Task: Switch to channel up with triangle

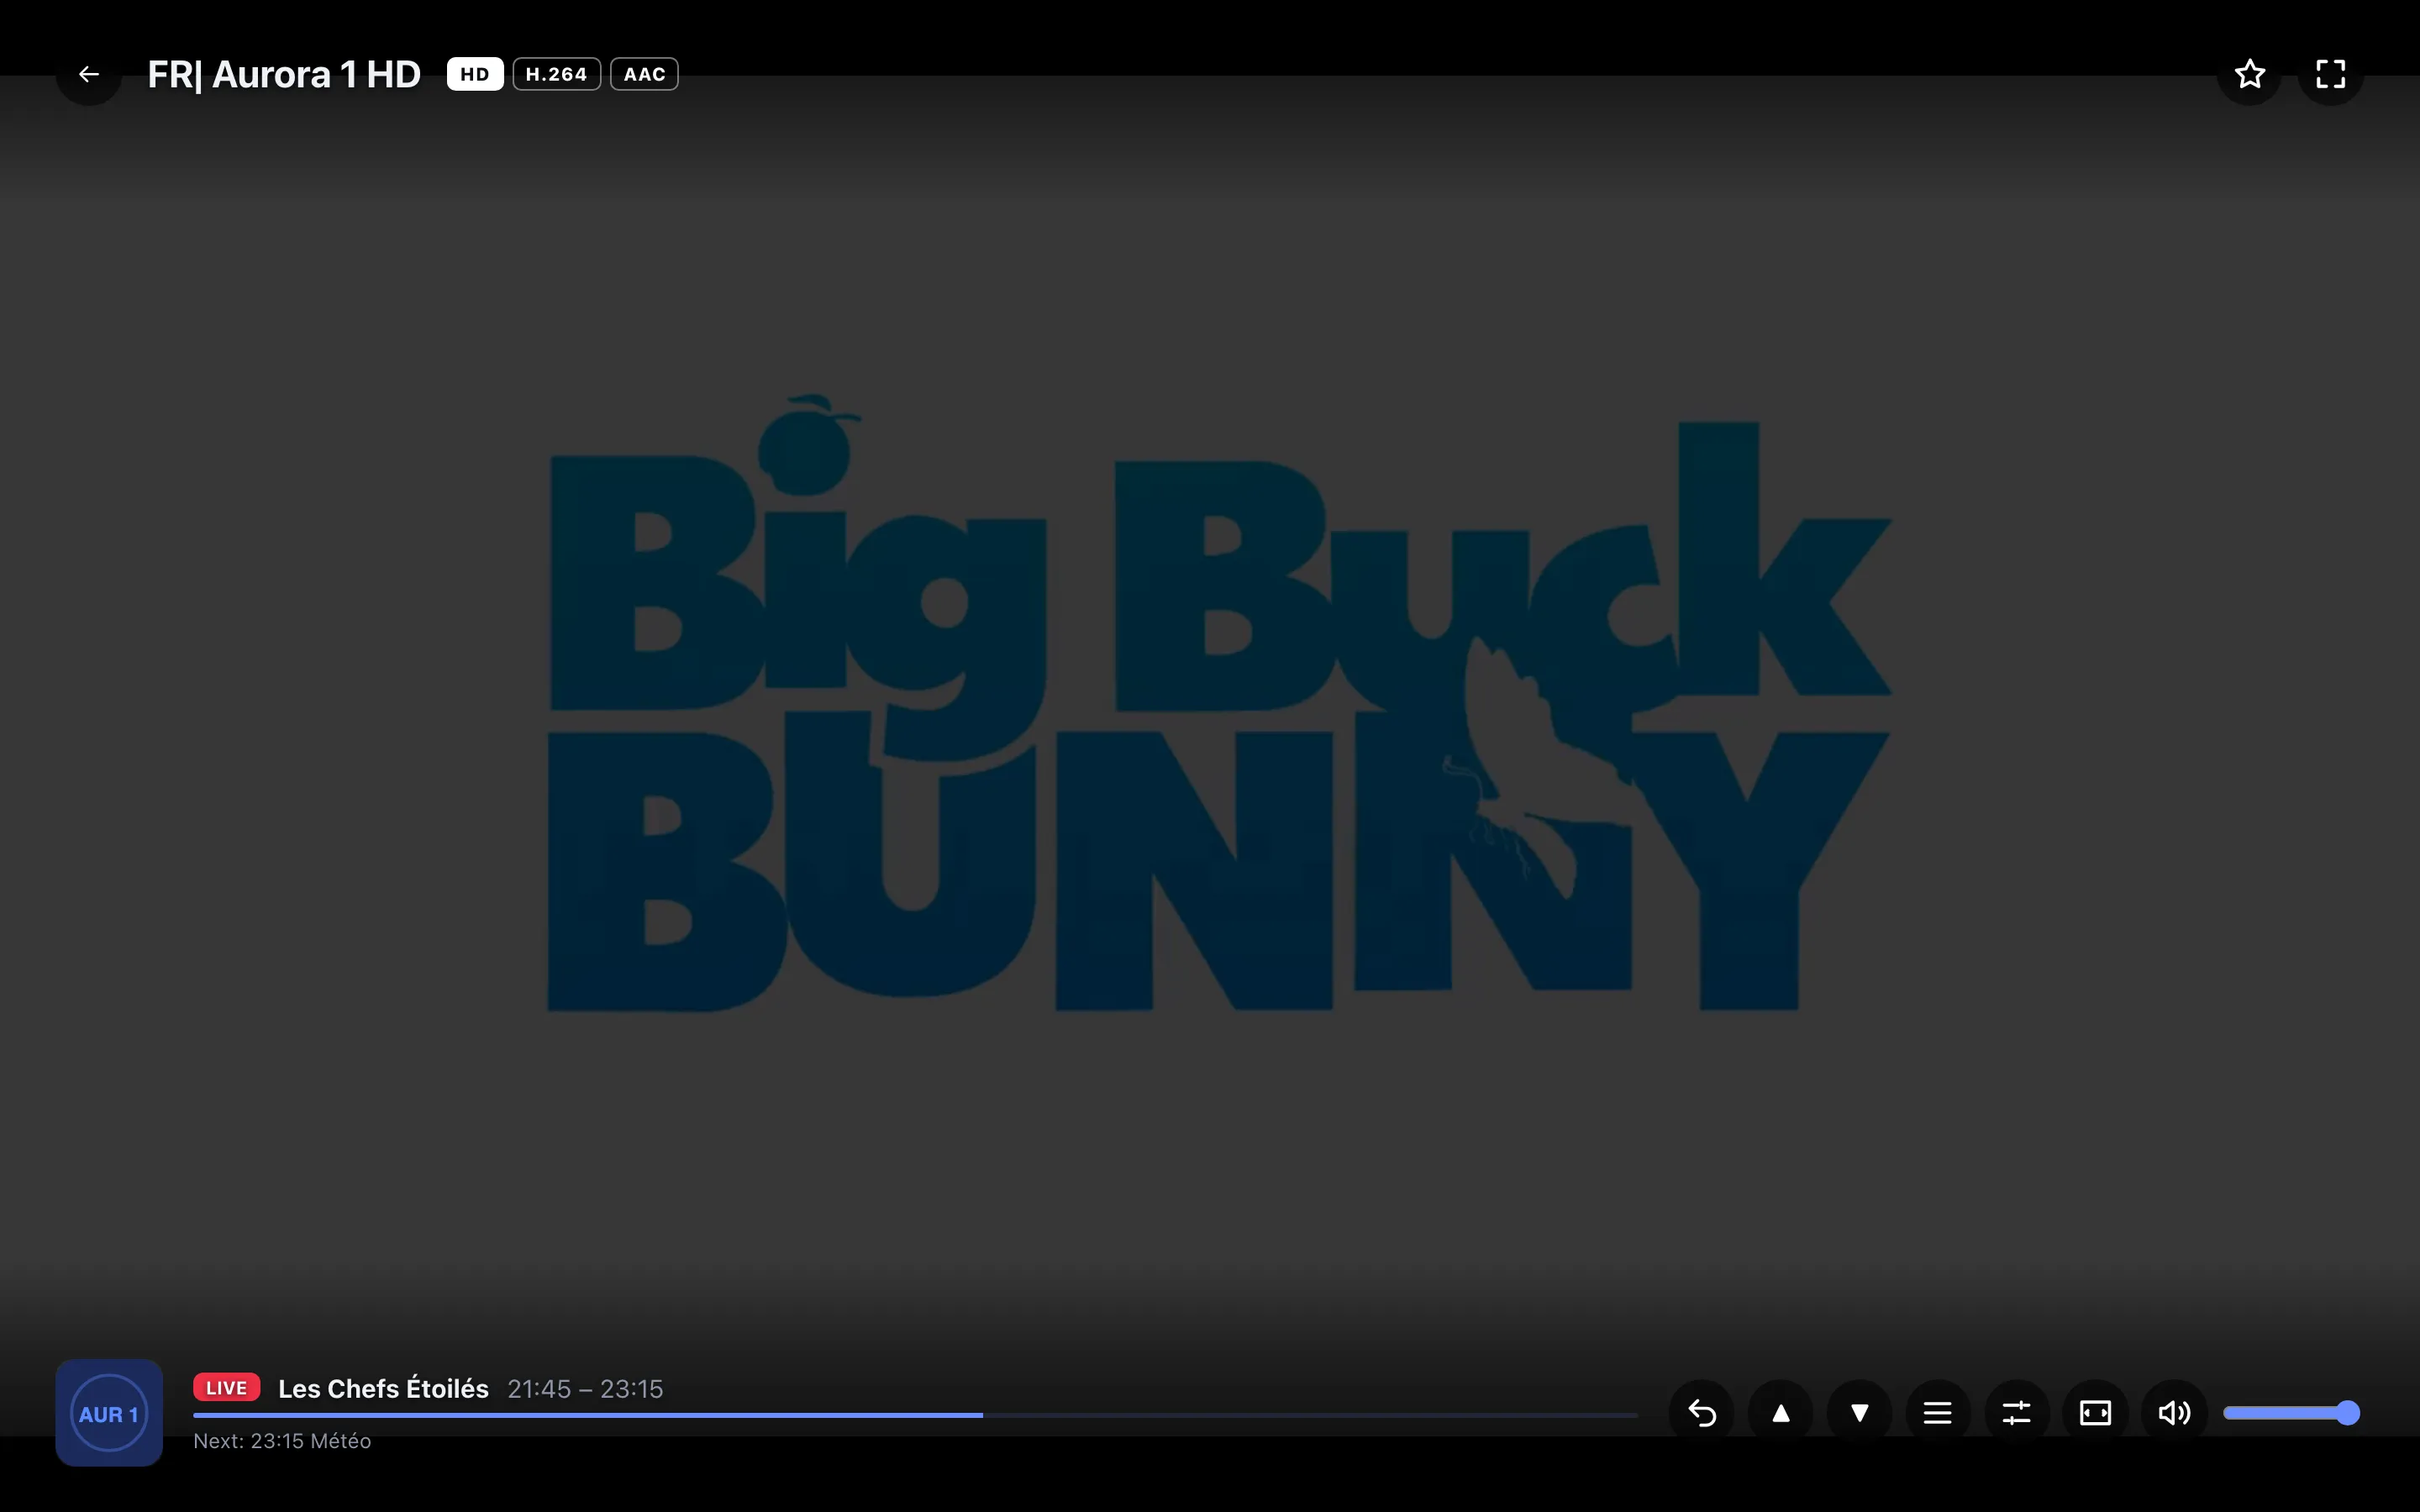Action: pos(1781,1413)
